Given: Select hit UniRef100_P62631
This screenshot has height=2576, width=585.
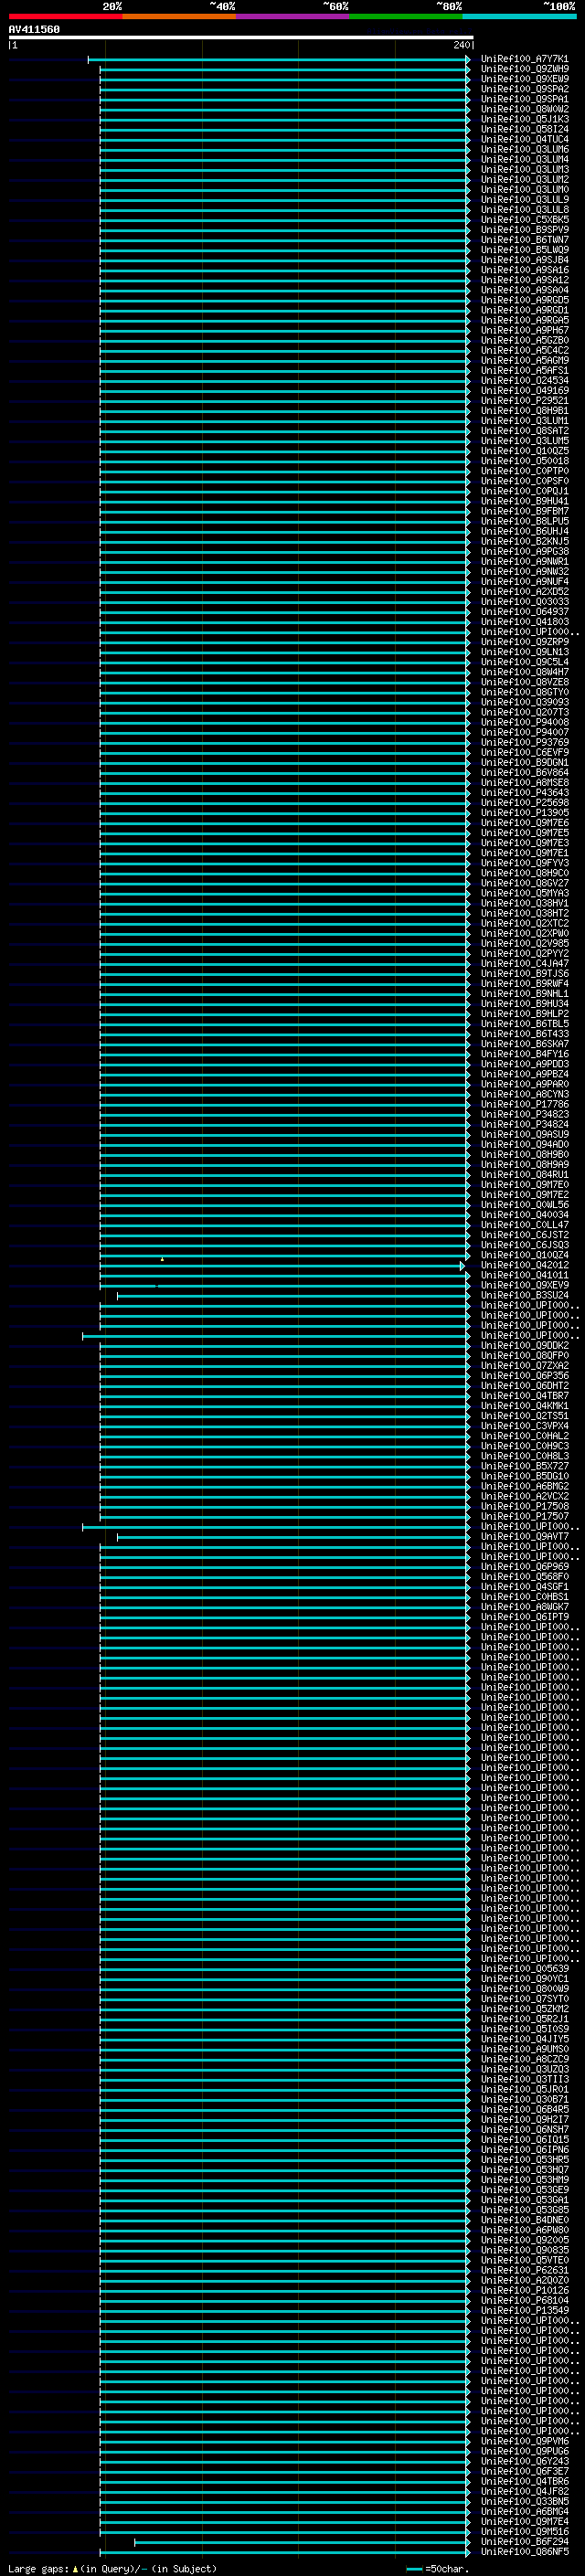Looking at the screenshot, I should coord(524,2270).
